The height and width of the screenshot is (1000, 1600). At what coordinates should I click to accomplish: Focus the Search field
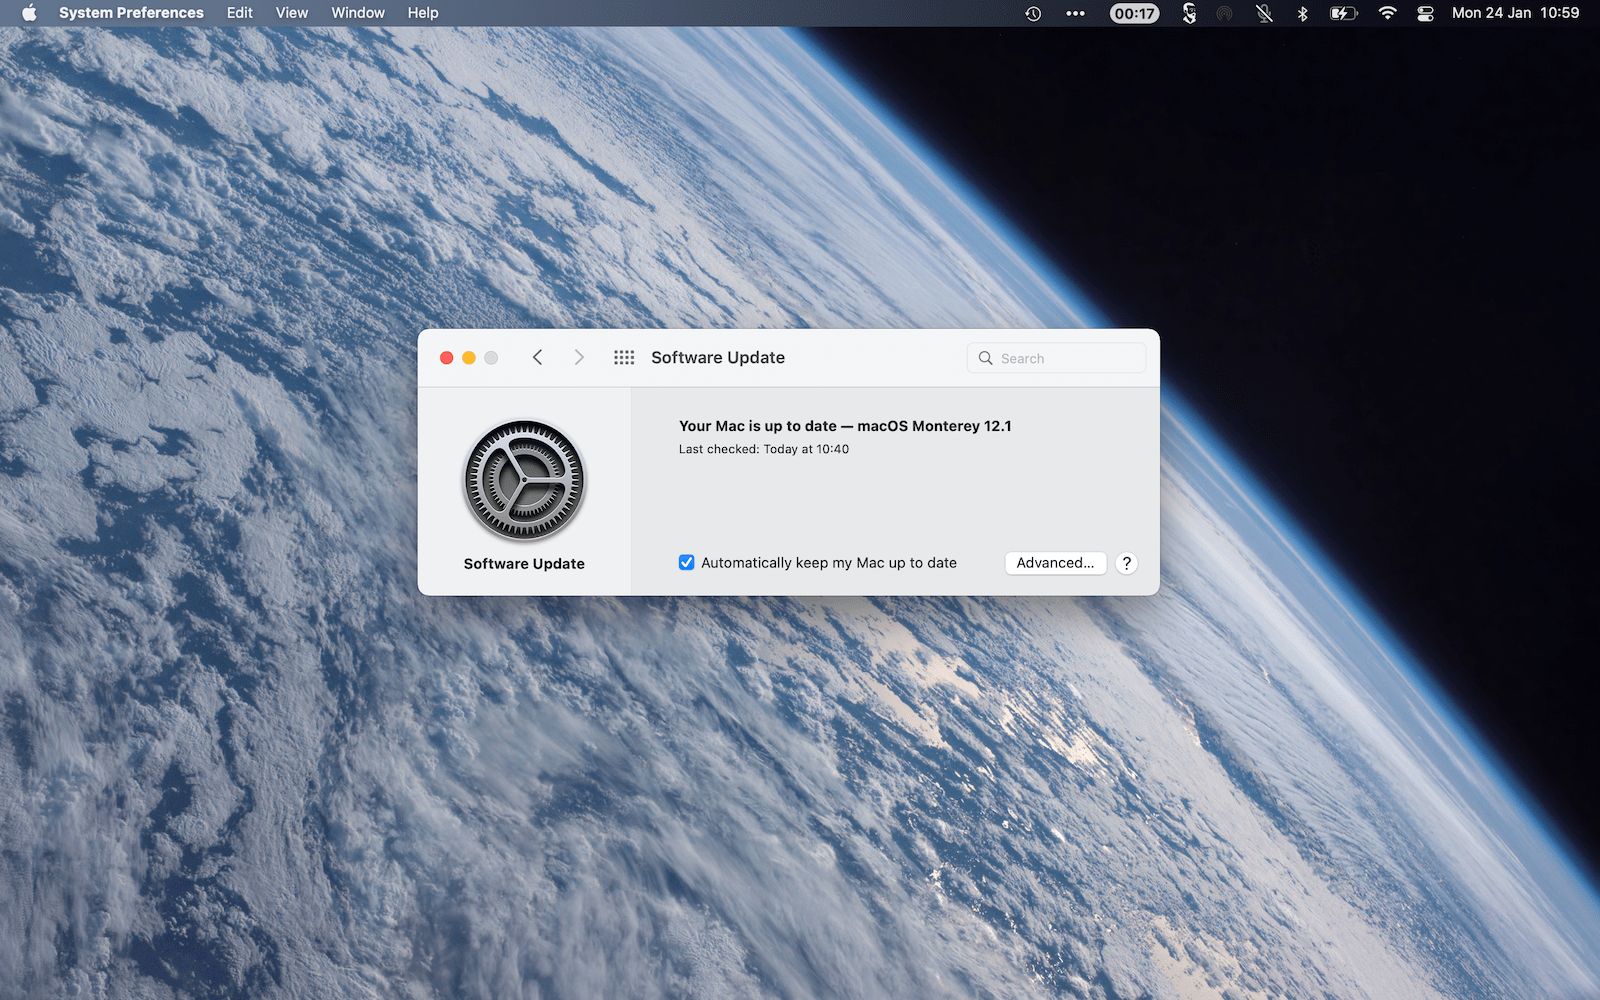click(1056, 358)
